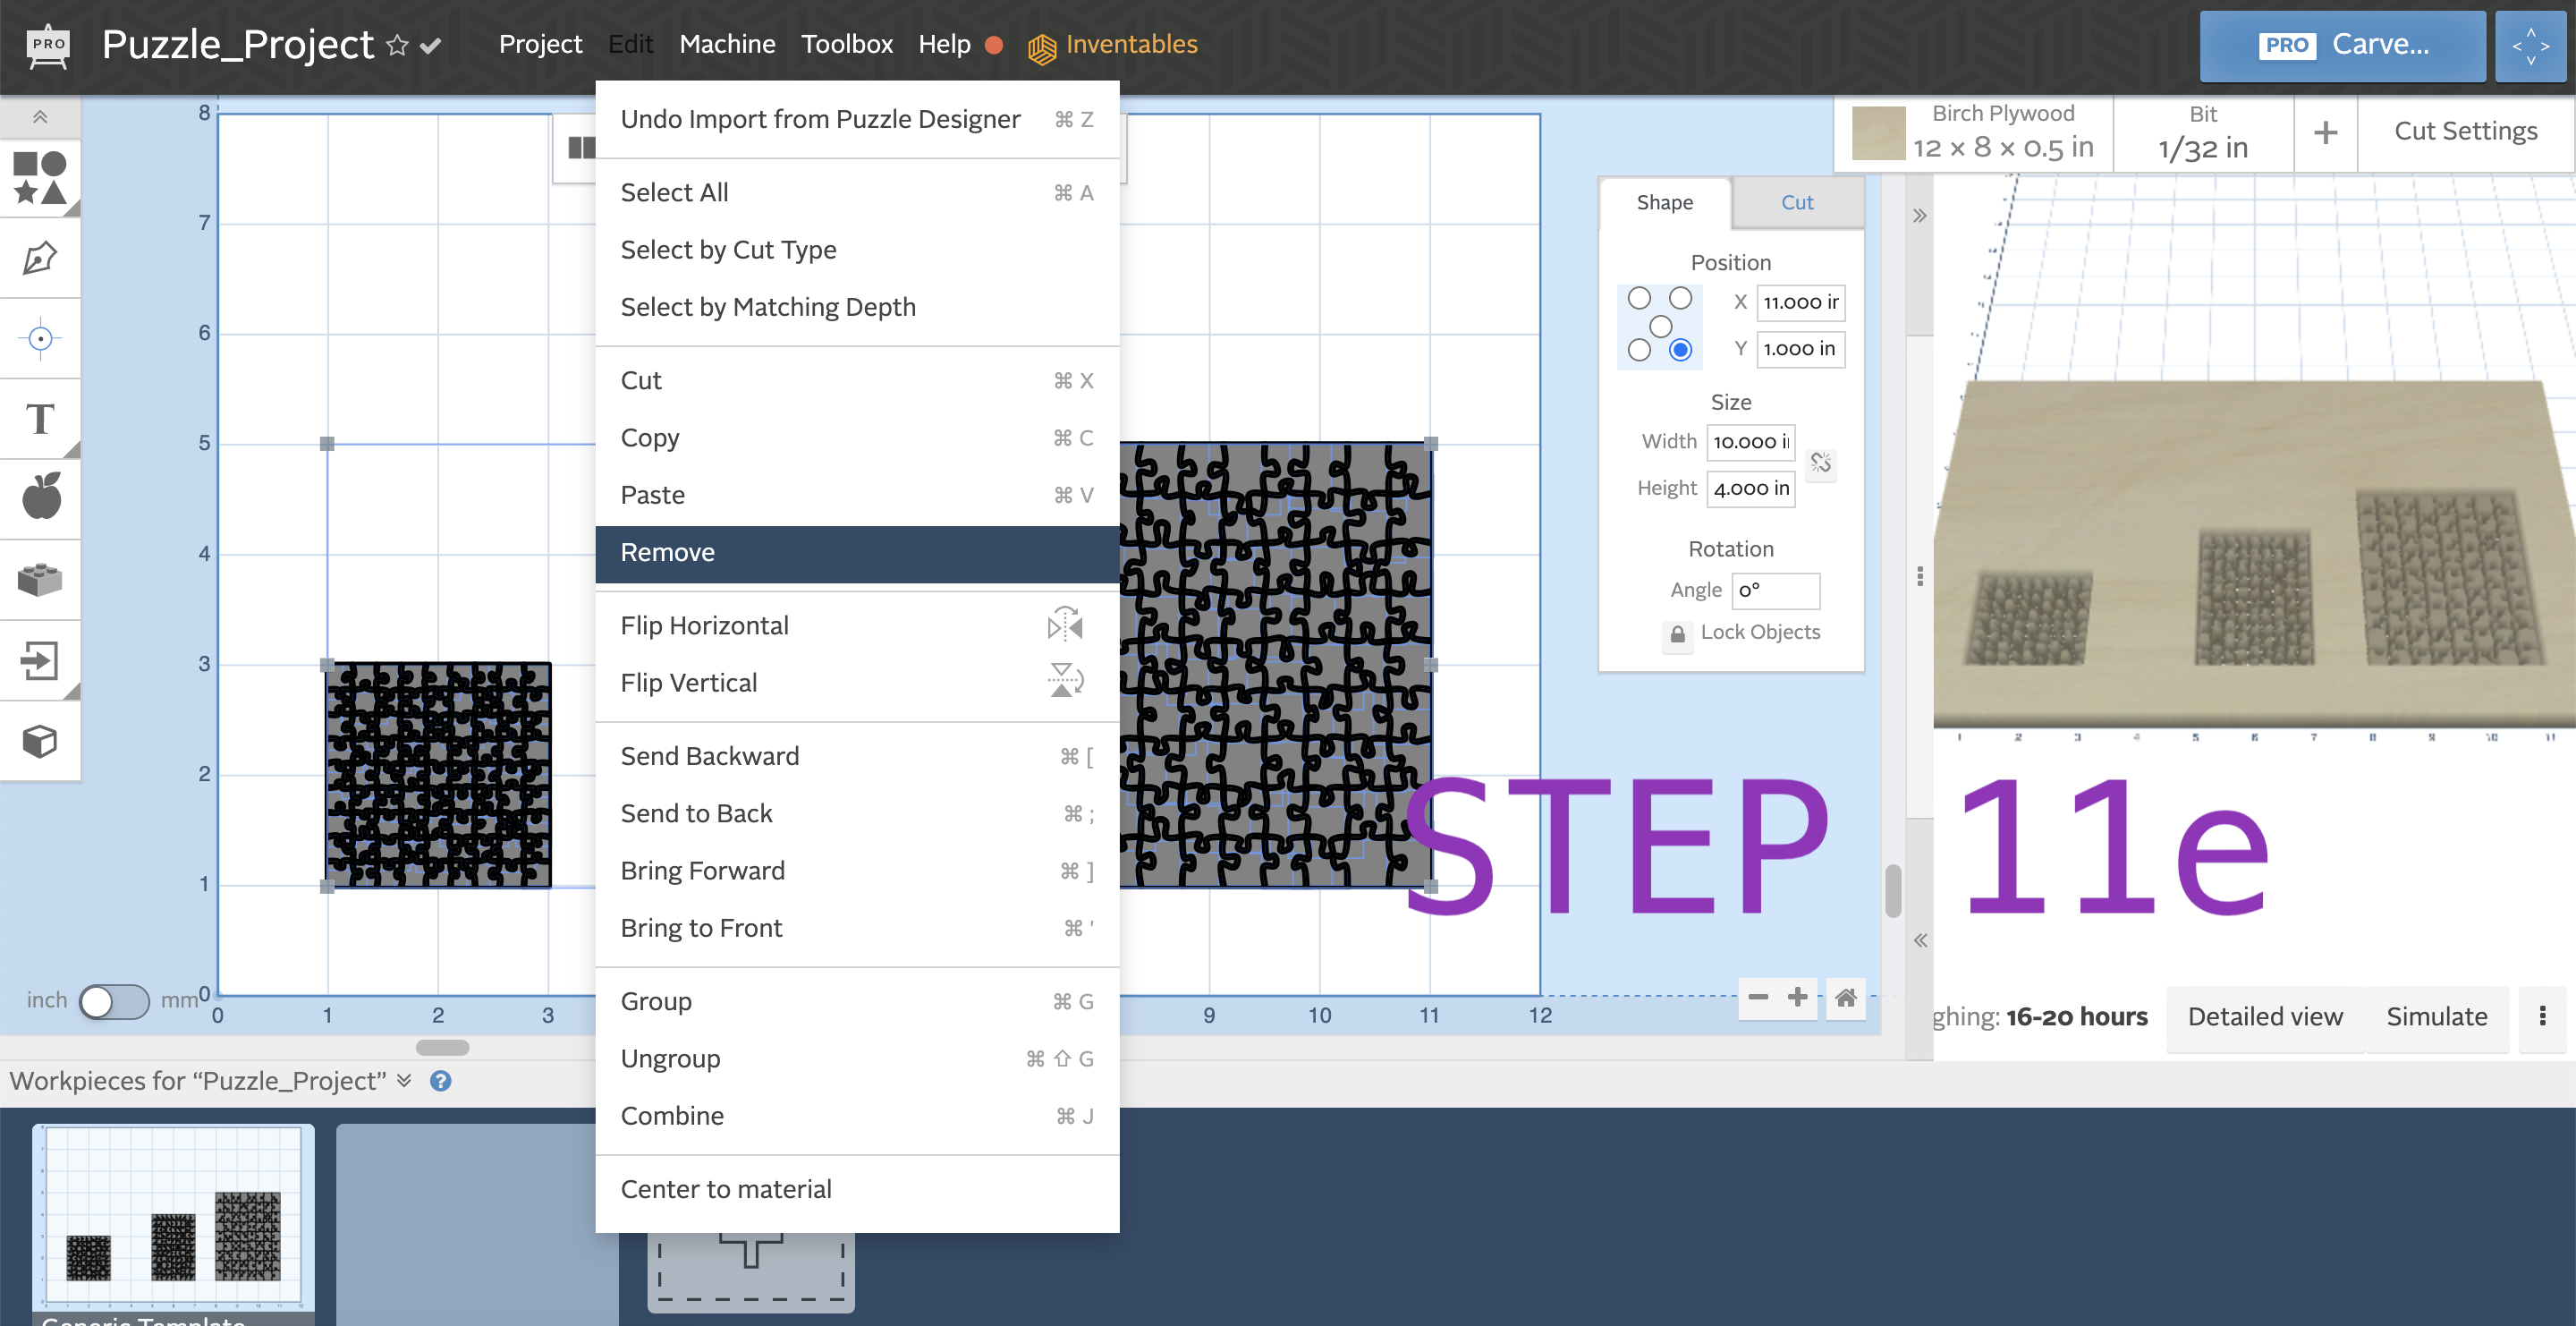Select the Text tool in sidebar
This screenshot has width=2576, height=1326.
point(42,420)
